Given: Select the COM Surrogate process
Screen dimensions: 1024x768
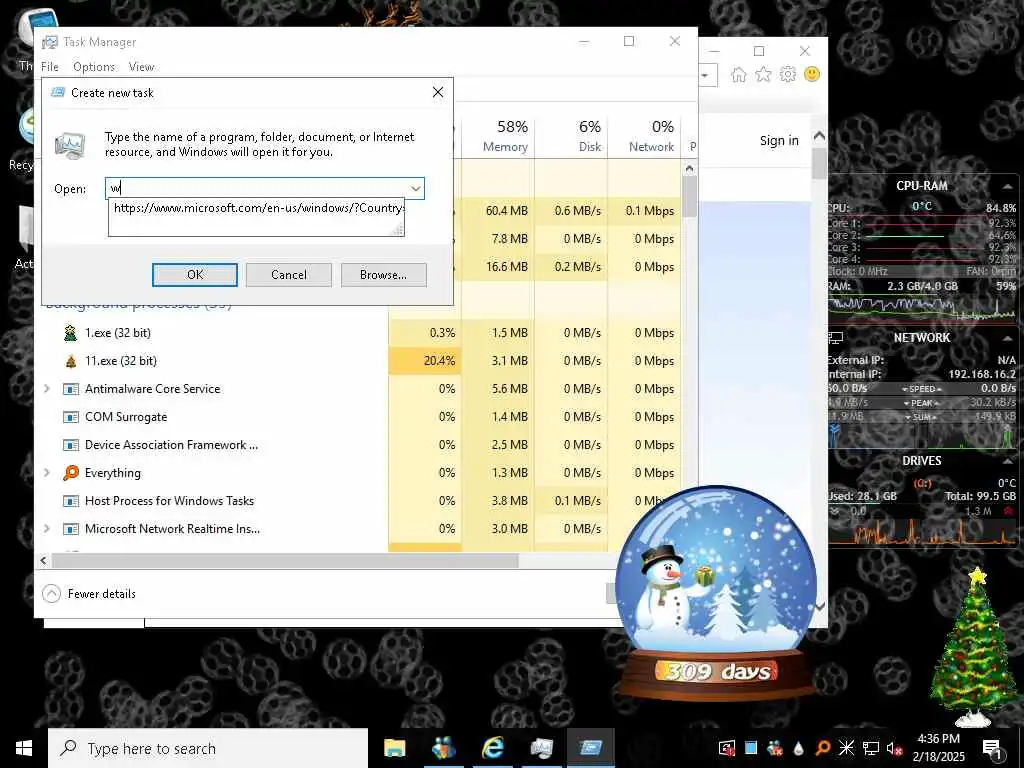Looking at the screenshot, I should [x=125, y=417].
